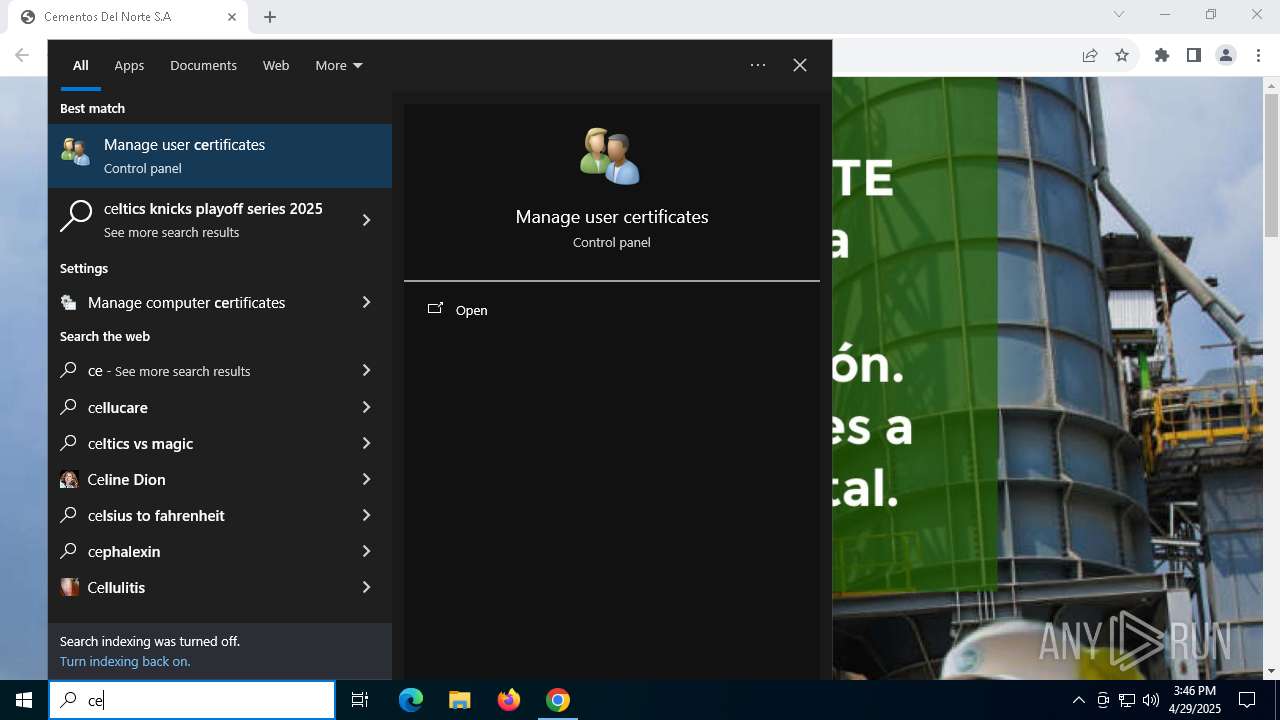Open the taskbar clock and date

(x=1194, y=700)
